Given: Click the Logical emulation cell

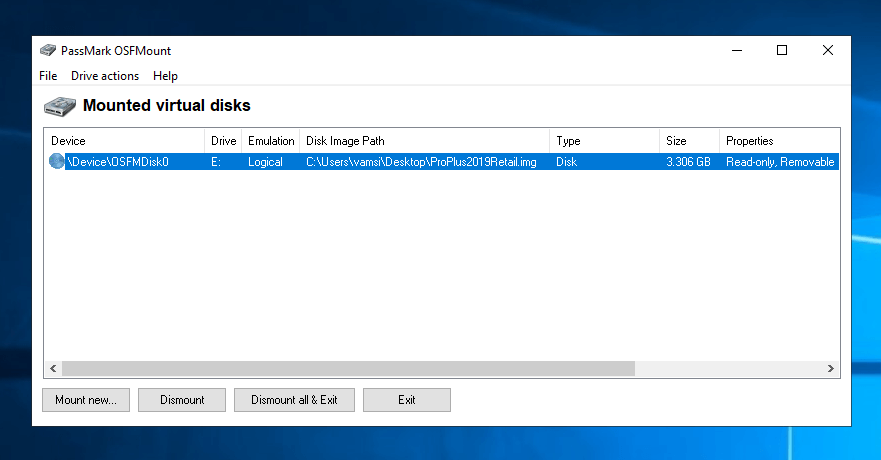Looking at the screenshot, I should tap(265, 162).
